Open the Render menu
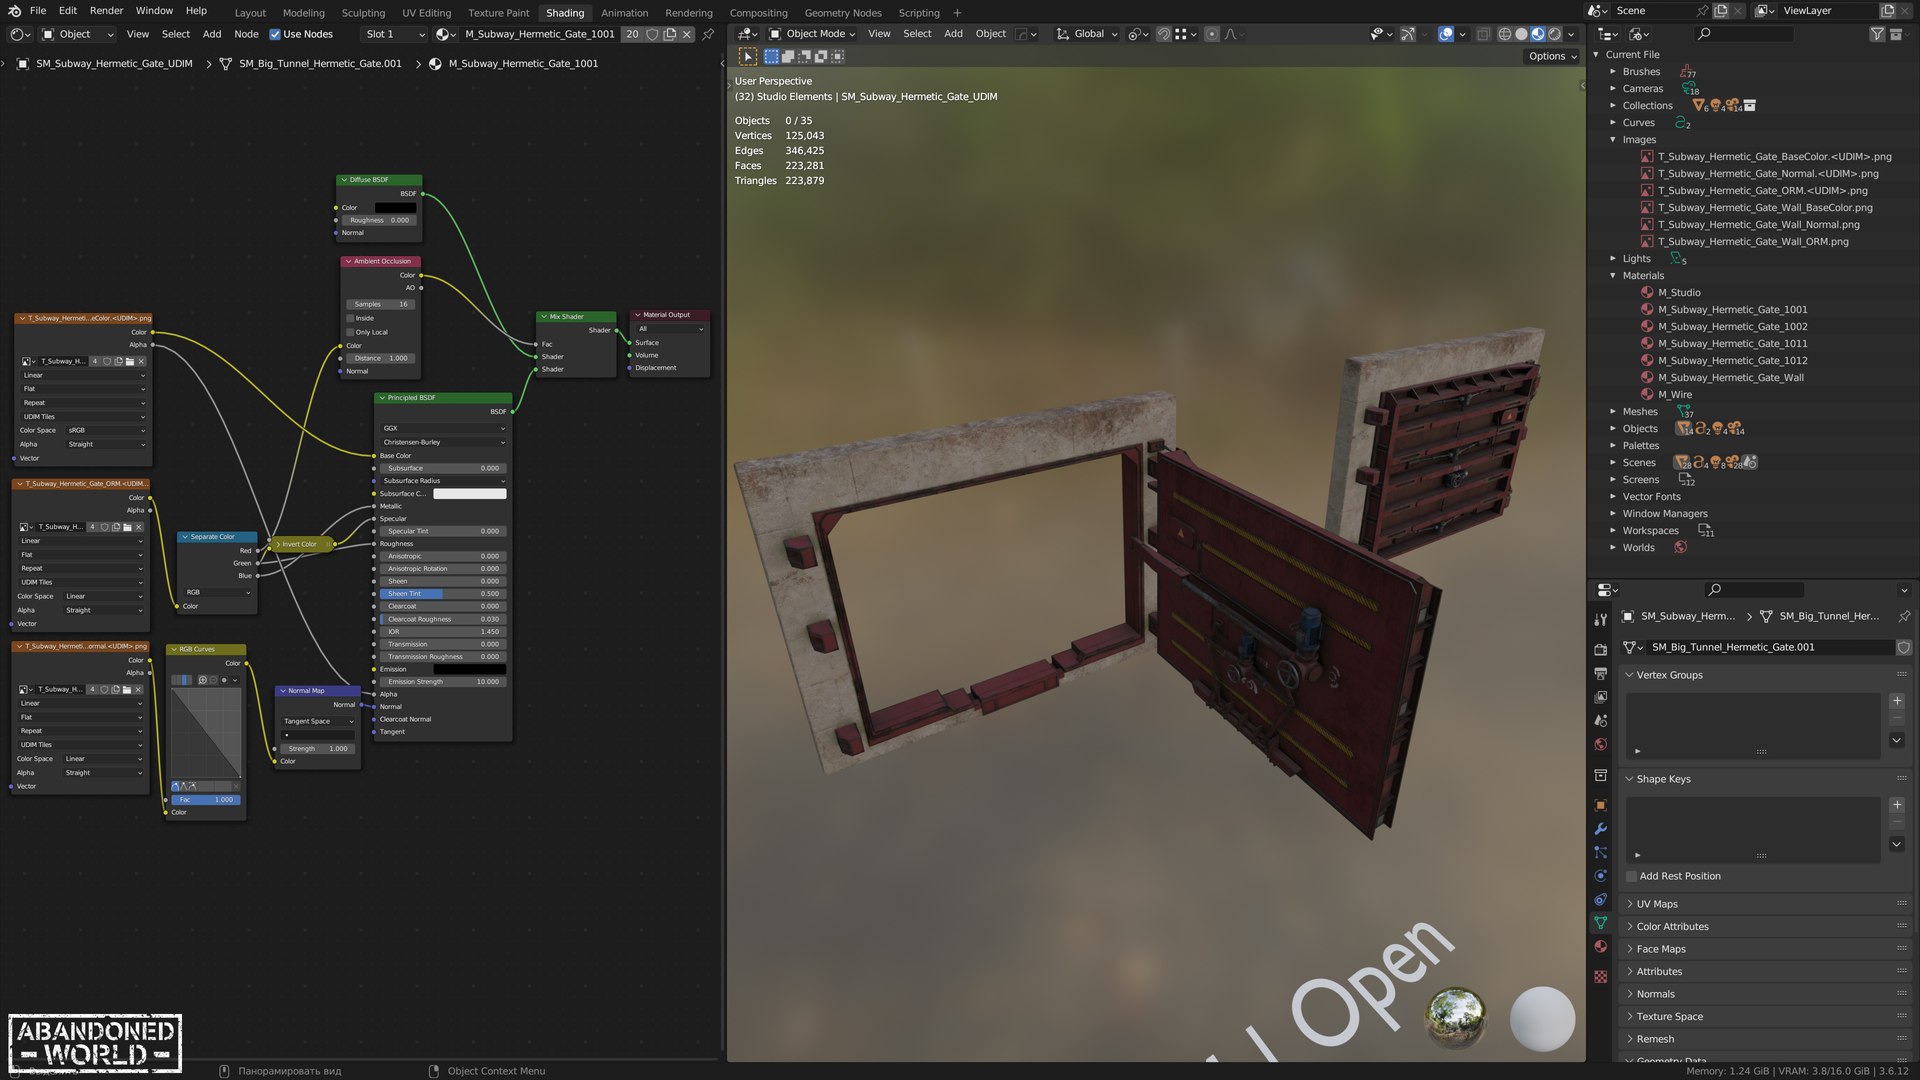Viewport: 1920px width, 1080px height. point(106,11)
